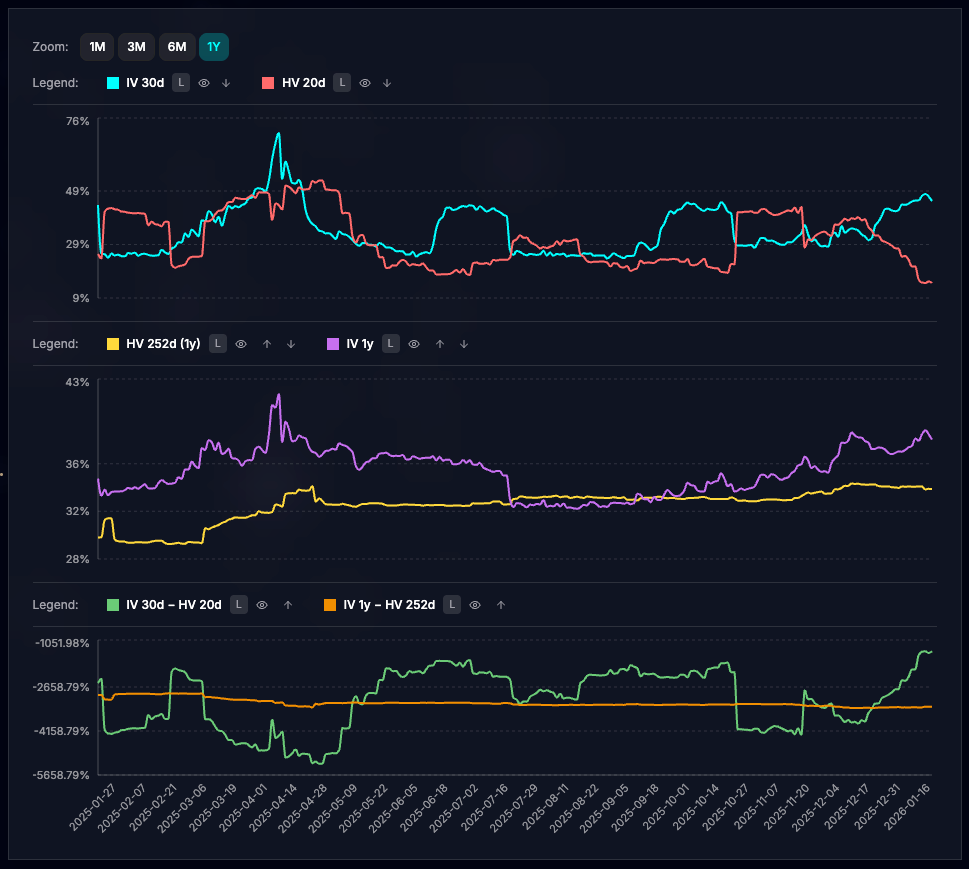The width and height of the screenshot is (969, 869).
Task: Click the yellow HV 252d color swatch
Action: click(113, 344)
